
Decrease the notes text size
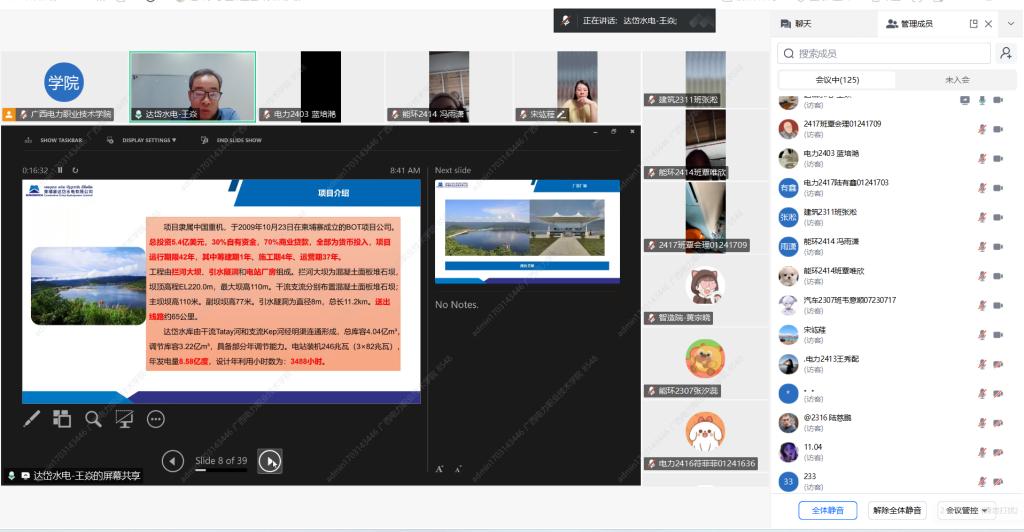(458, 469)
